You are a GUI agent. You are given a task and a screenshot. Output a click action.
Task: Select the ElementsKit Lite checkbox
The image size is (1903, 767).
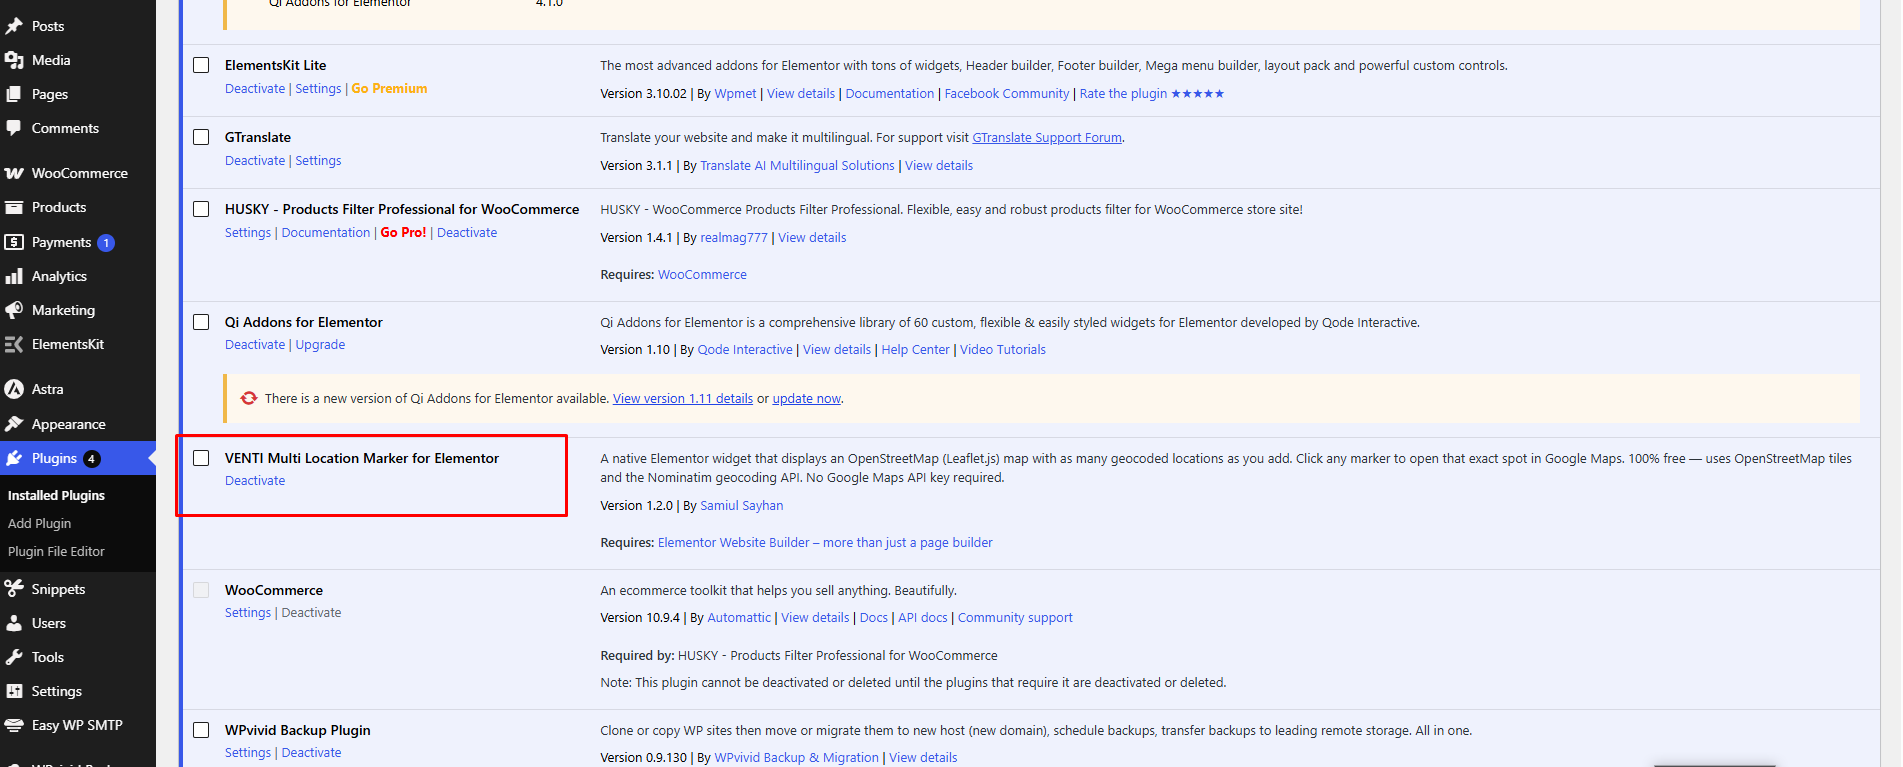tap(201, 65)
